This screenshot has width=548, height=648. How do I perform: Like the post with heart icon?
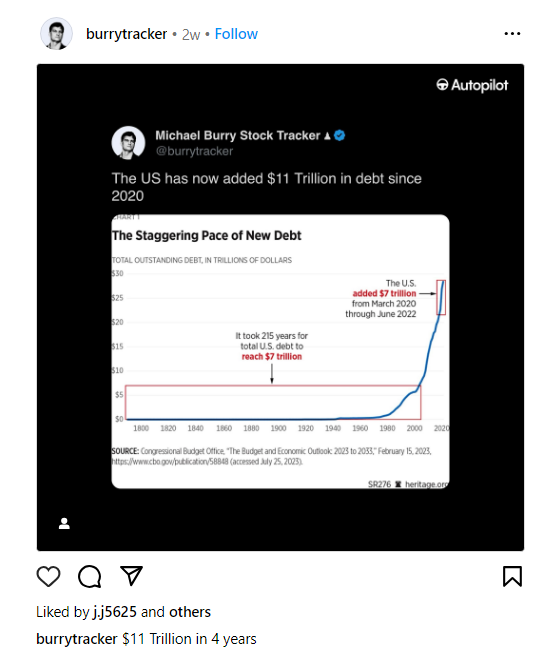pyautogui.click(x=48, y=576)
